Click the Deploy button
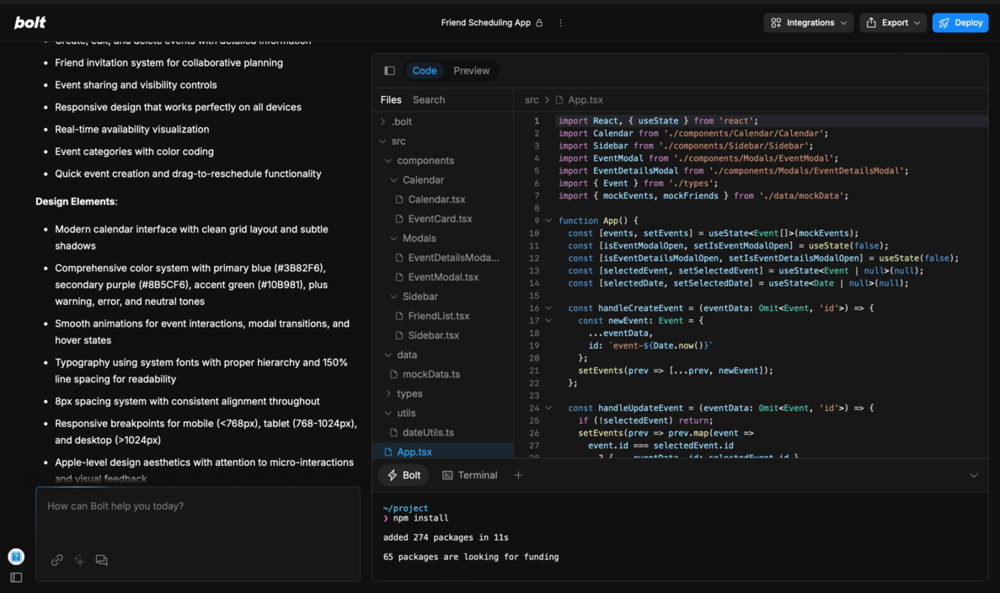This screenshot has height=593, width=1000. click(x=960, y=23)
